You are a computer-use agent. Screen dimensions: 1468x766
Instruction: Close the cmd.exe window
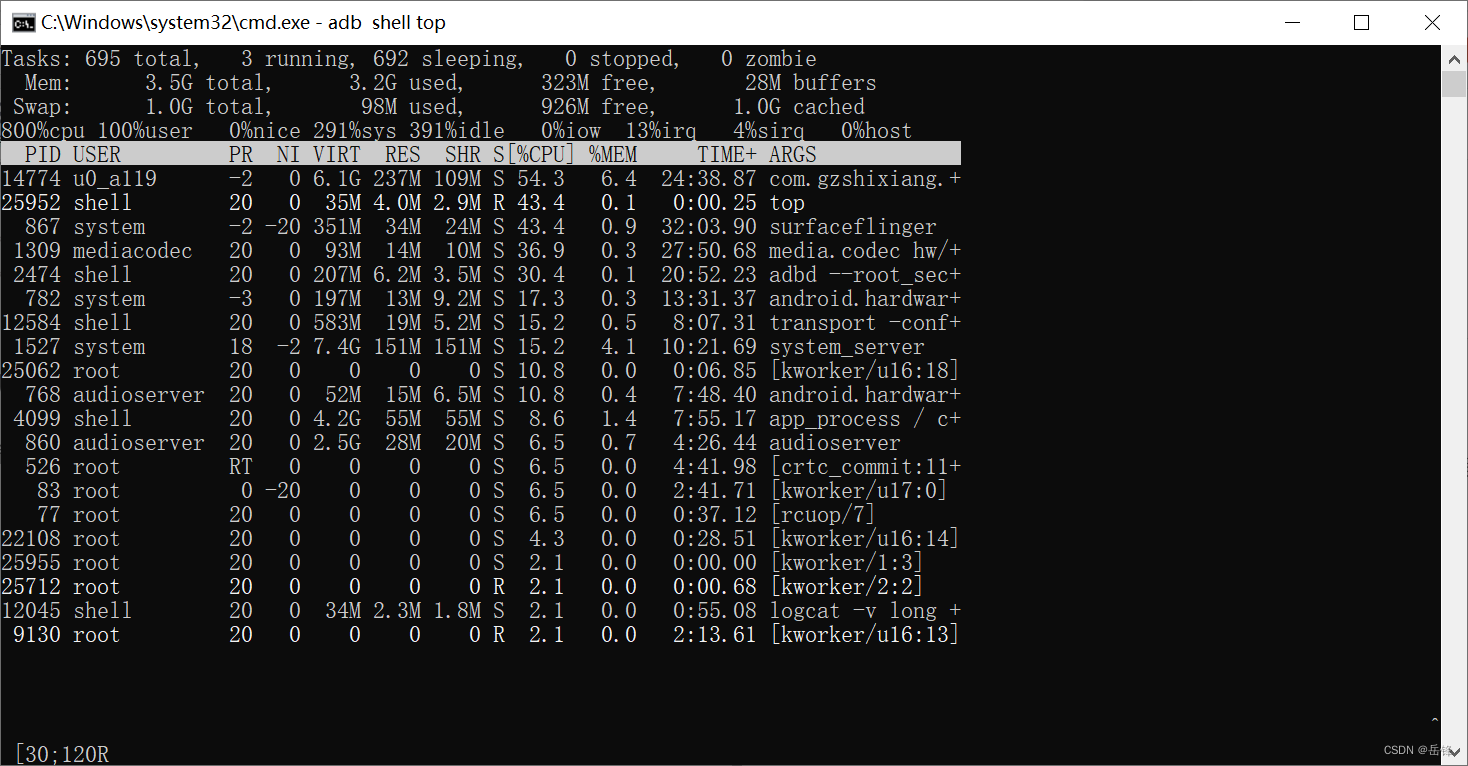coord(1431,22)
